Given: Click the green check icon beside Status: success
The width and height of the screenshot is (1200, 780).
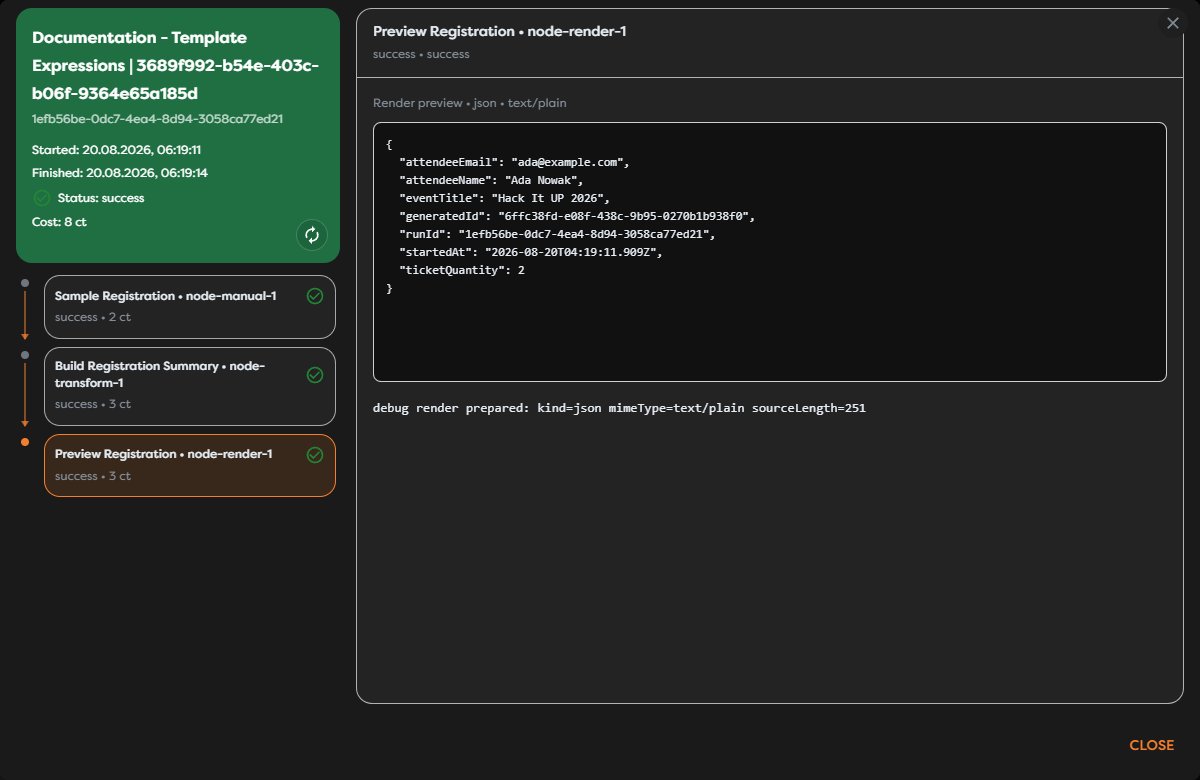Looking at the screenshot, I should (x=41, y=198).
